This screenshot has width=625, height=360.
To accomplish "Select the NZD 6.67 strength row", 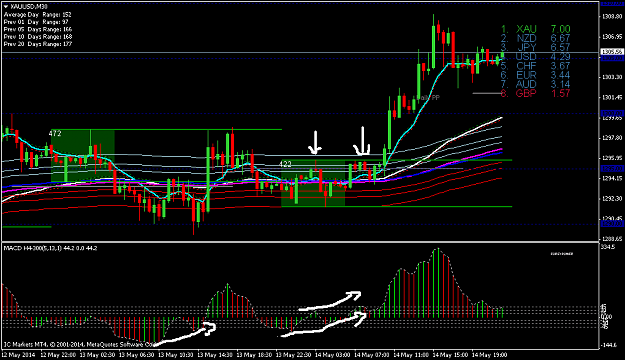I will pos(536,38).
